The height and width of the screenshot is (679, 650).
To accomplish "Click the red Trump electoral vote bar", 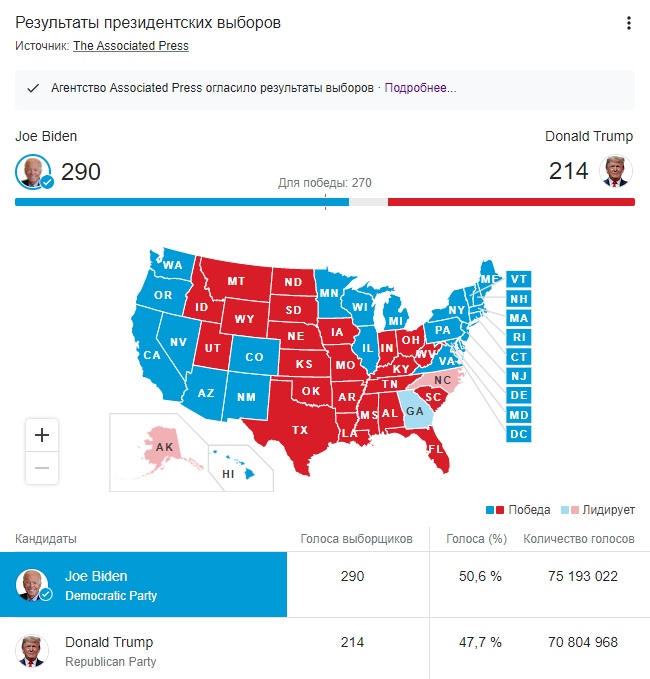I will pos(511,202).
